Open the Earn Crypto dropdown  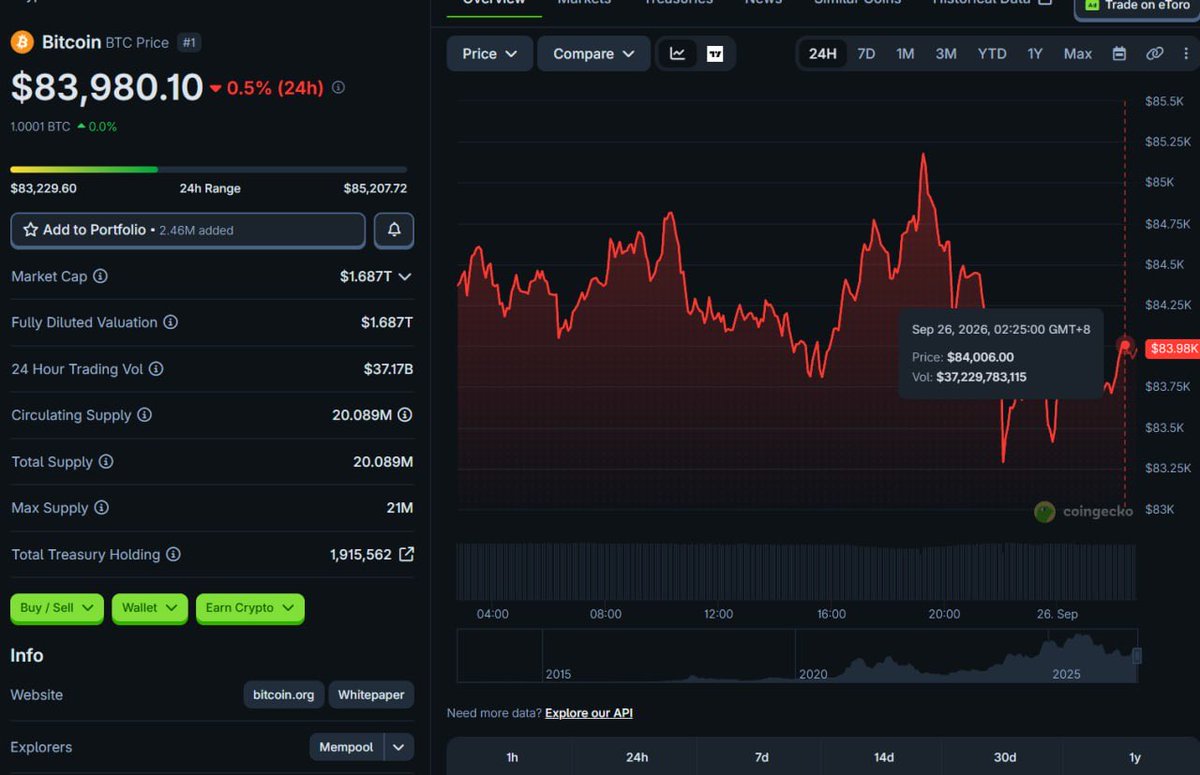click(x=250, y=608)
